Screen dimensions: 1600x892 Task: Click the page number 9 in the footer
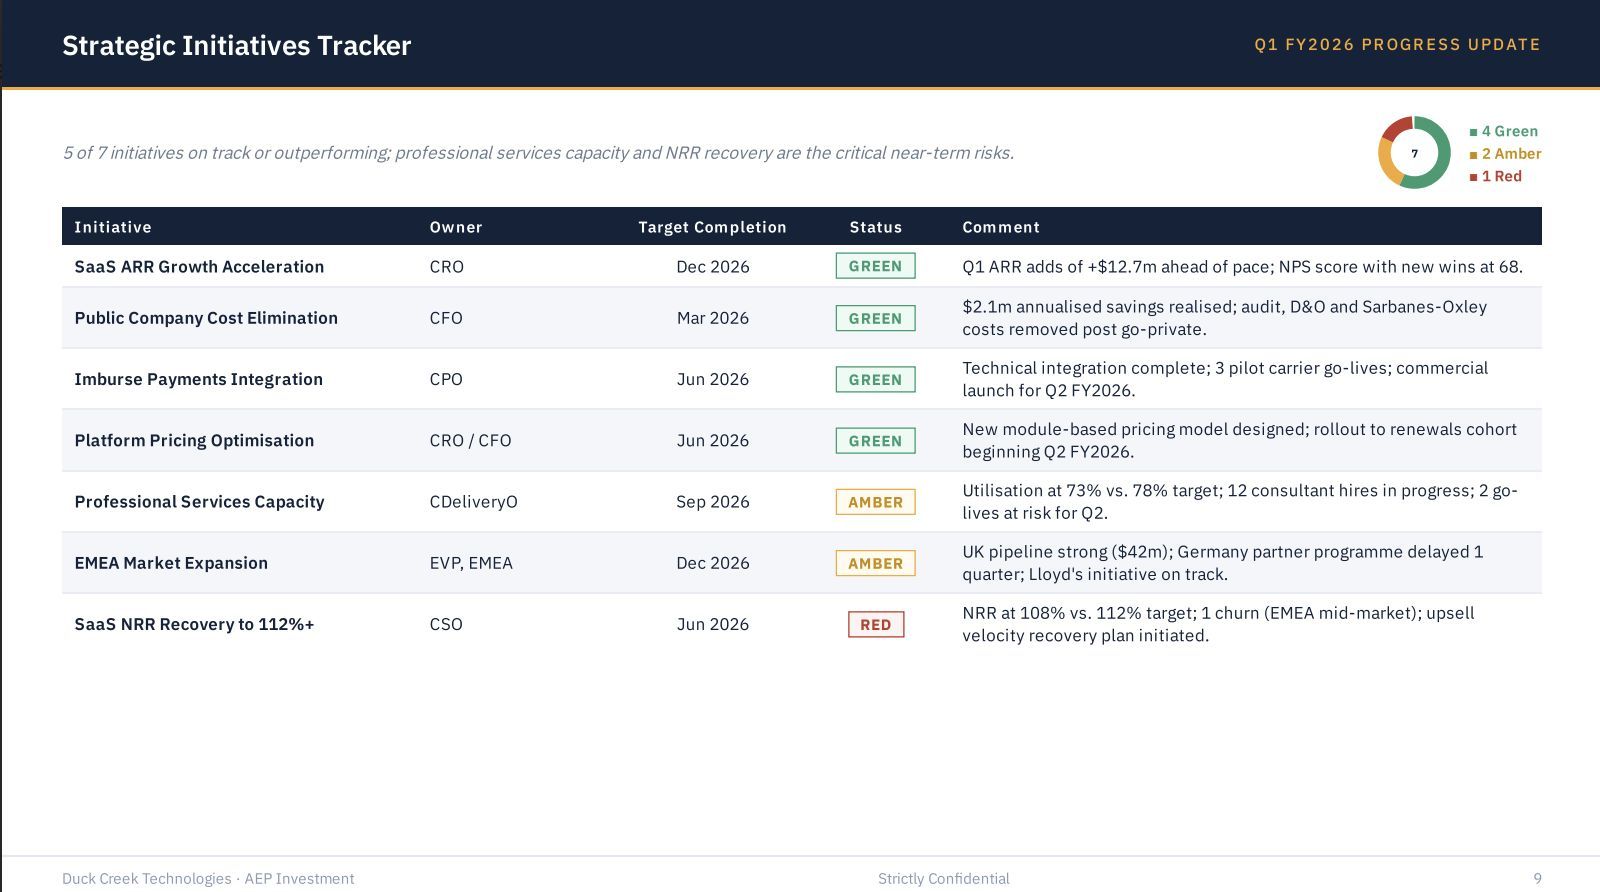click(x=1537, y=878)
